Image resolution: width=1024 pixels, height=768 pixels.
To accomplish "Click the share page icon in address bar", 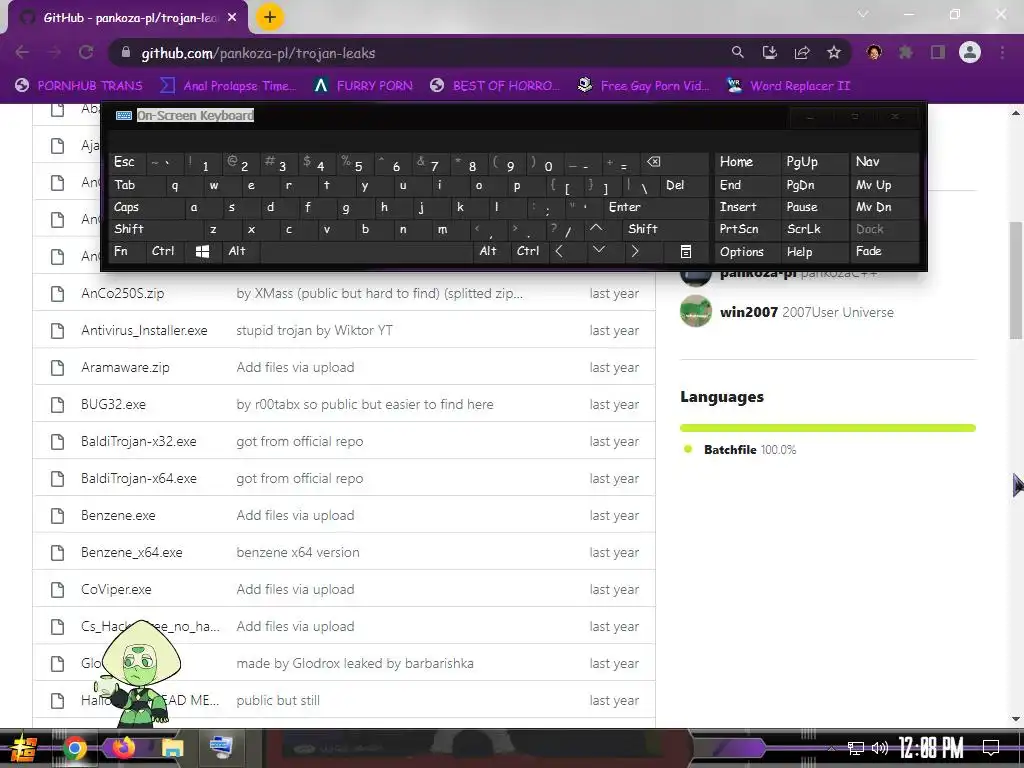I will [x=802, y=53].
